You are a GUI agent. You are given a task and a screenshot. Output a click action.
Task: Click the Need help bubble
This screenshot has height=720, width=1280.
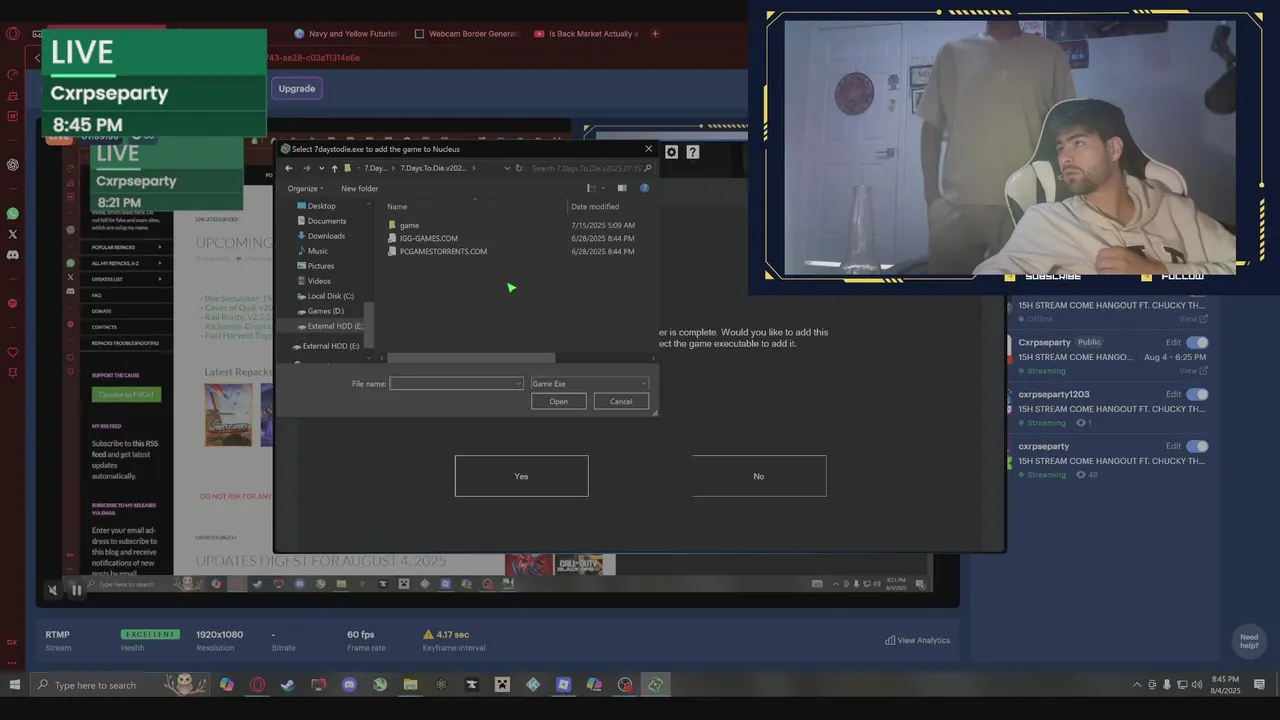pos(1249,641)
